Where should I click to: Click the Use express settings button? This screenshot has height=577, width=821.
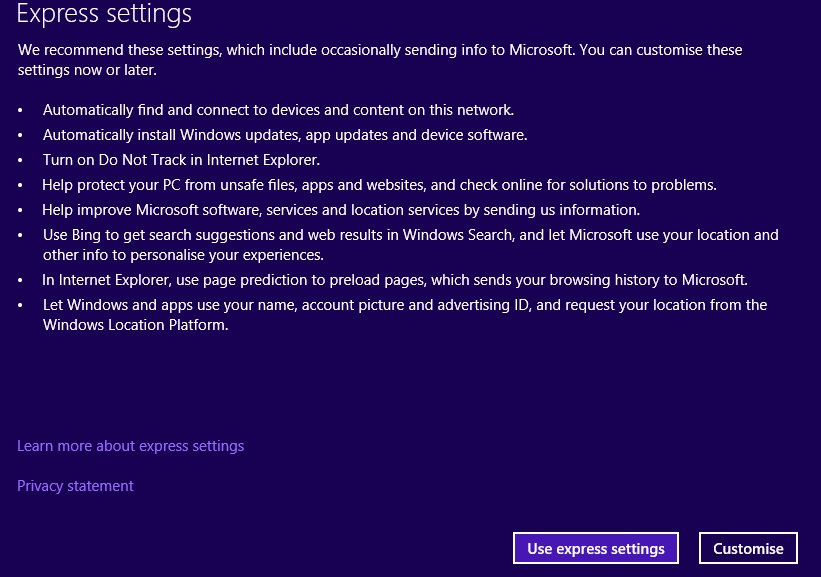(595, 548)
